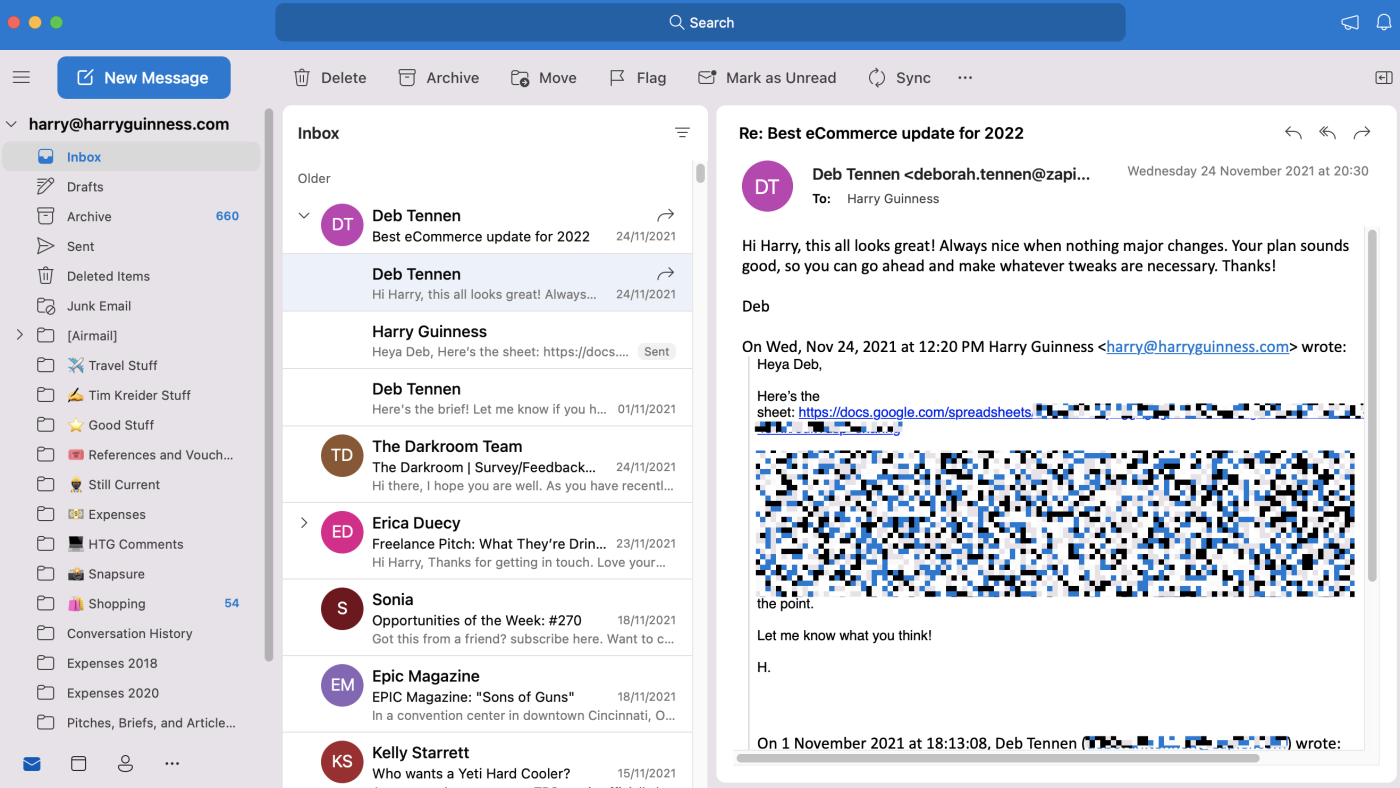Open the Travel Stuff folder
Screen dimensions: 1400x788
coord(131,365)
